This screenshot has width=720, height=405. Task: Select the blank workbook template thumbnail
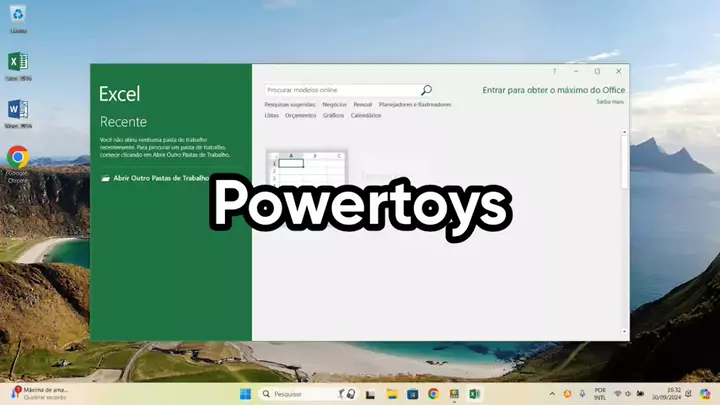[307, 170]
